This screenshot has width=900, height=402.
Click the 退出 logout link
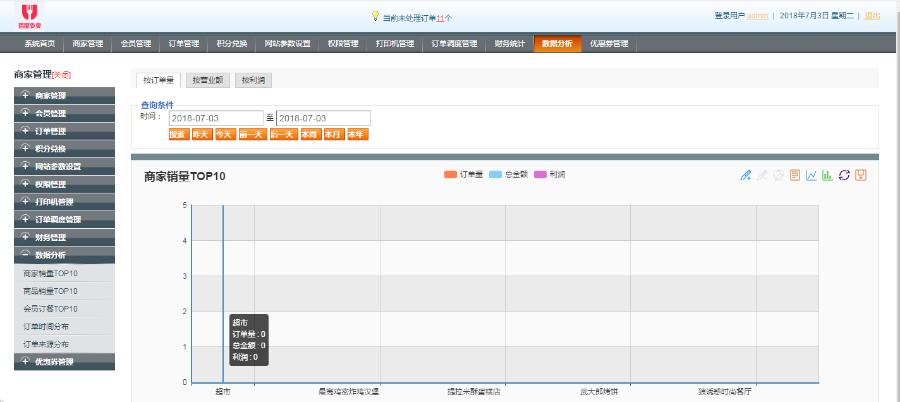point(872,16)
